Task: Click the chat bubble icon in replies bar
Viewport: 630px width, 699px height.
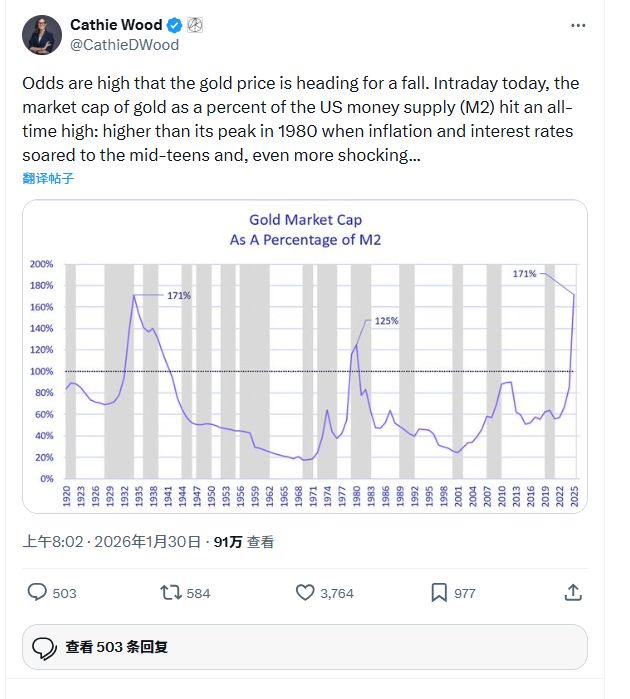Action: click(x=44, y=647)
